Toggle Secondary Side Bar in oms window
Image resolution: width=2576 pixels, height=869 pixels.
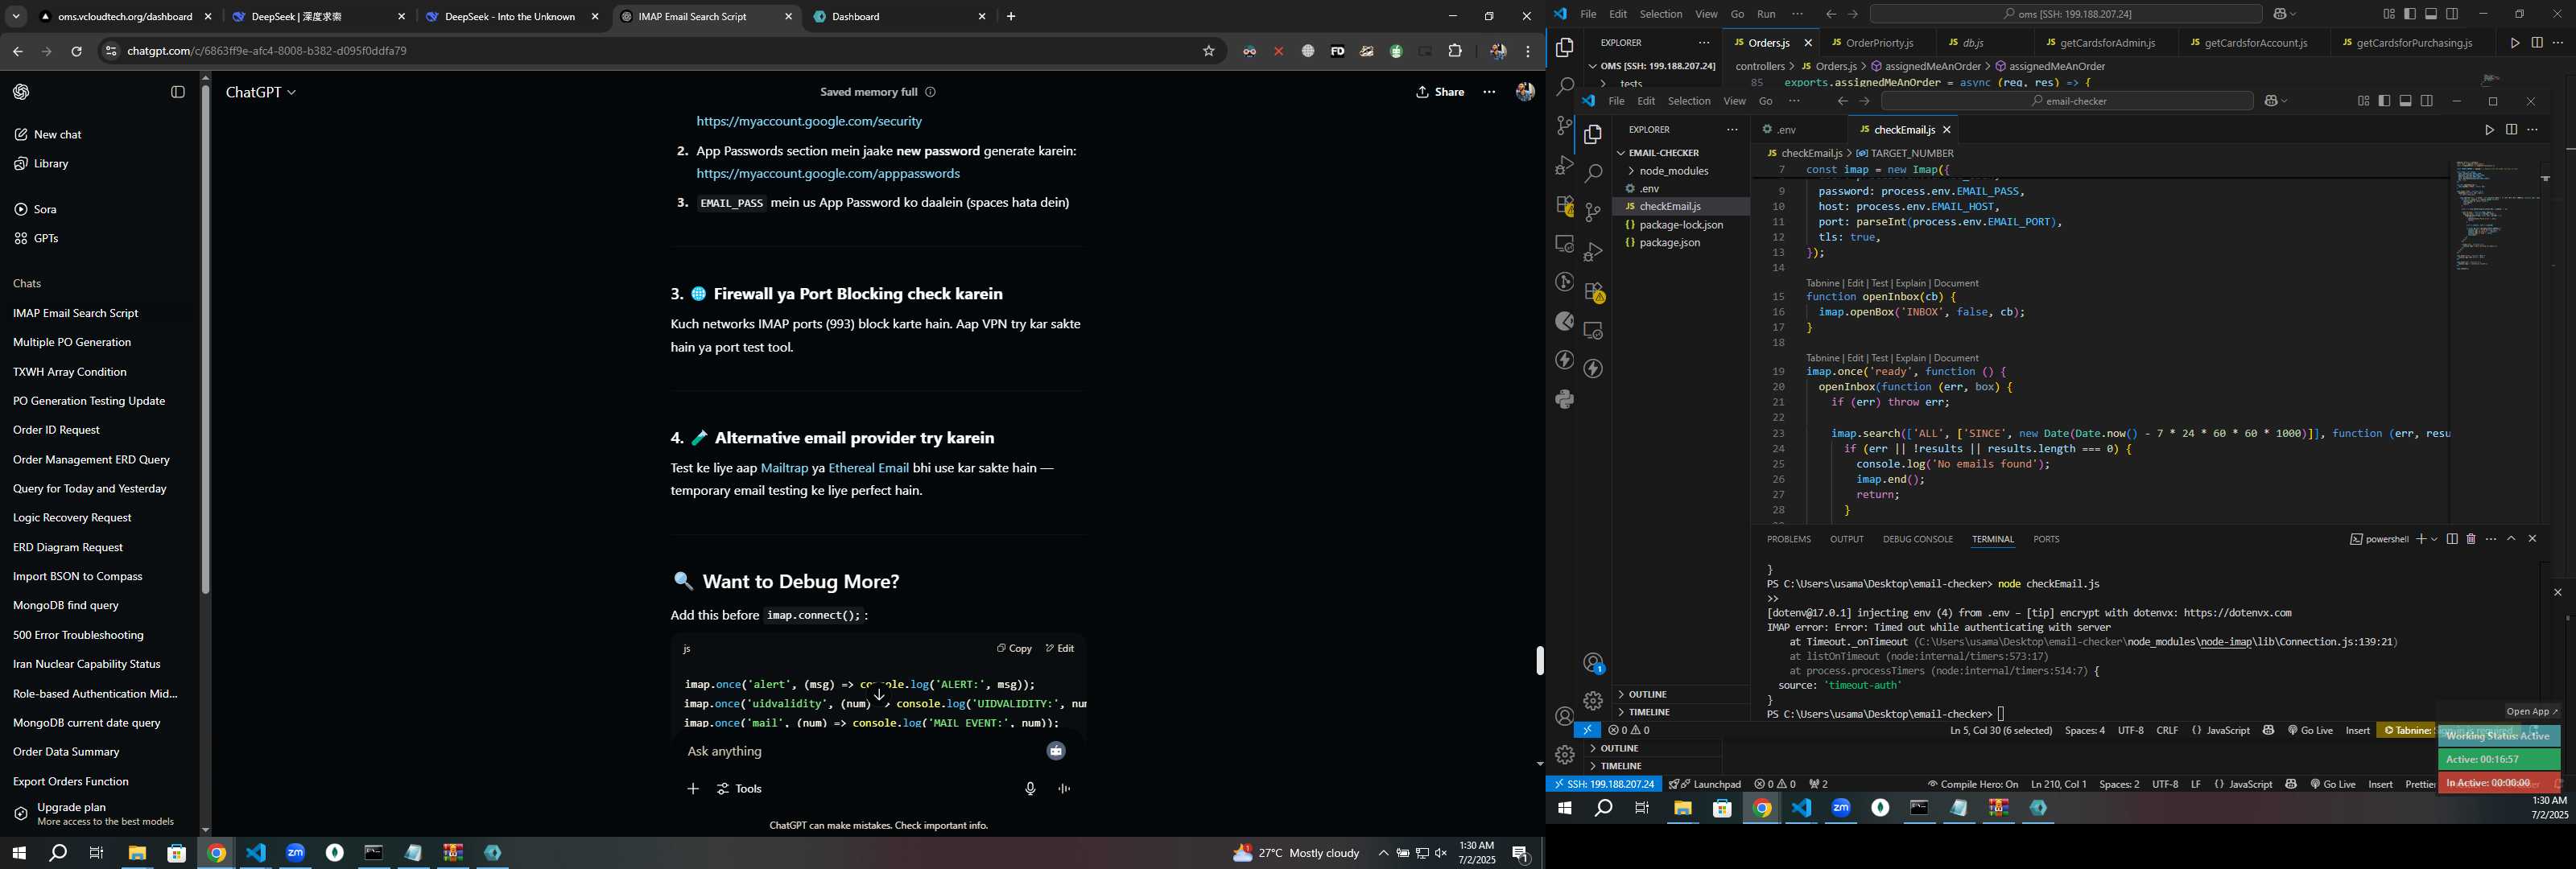(x=2452, y=14)
